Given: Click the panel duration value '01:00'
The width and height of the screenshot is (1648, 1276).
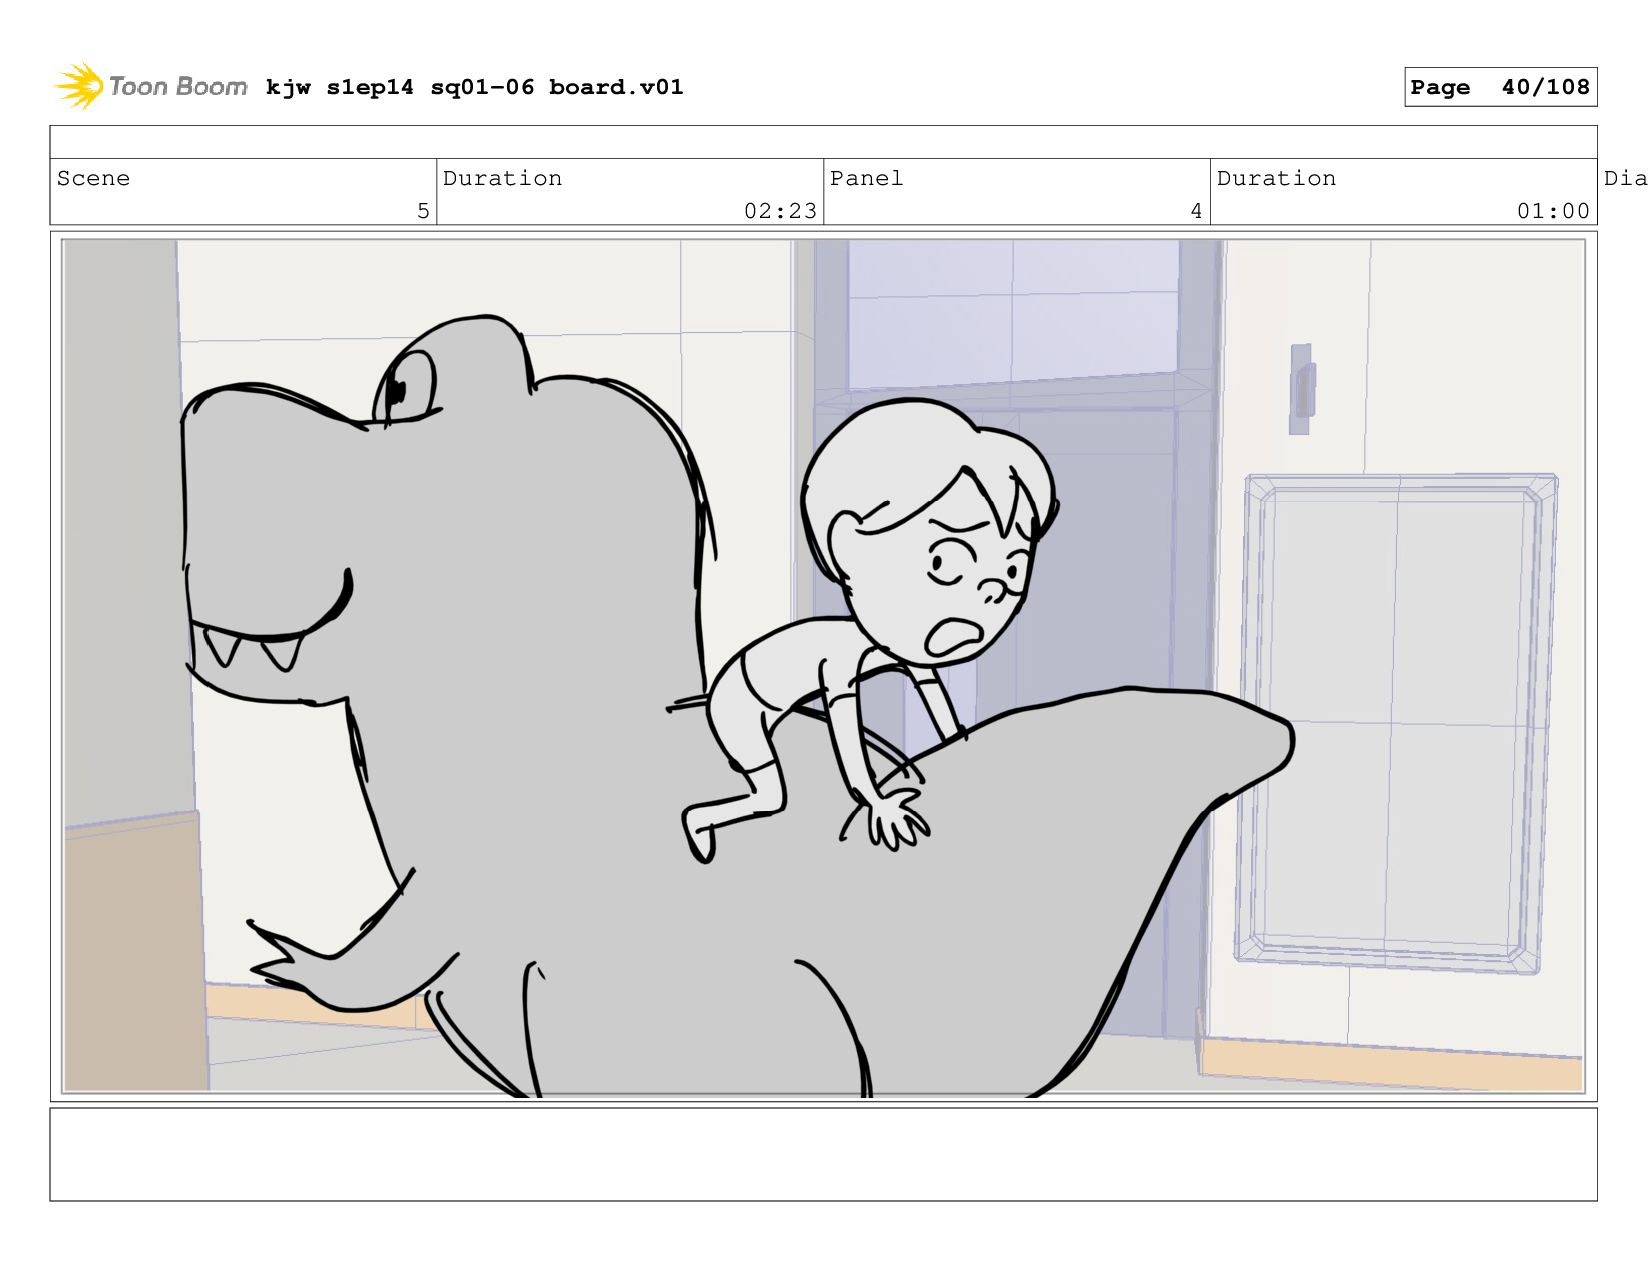Looking at the screenshot, I should pos(1553,211).
